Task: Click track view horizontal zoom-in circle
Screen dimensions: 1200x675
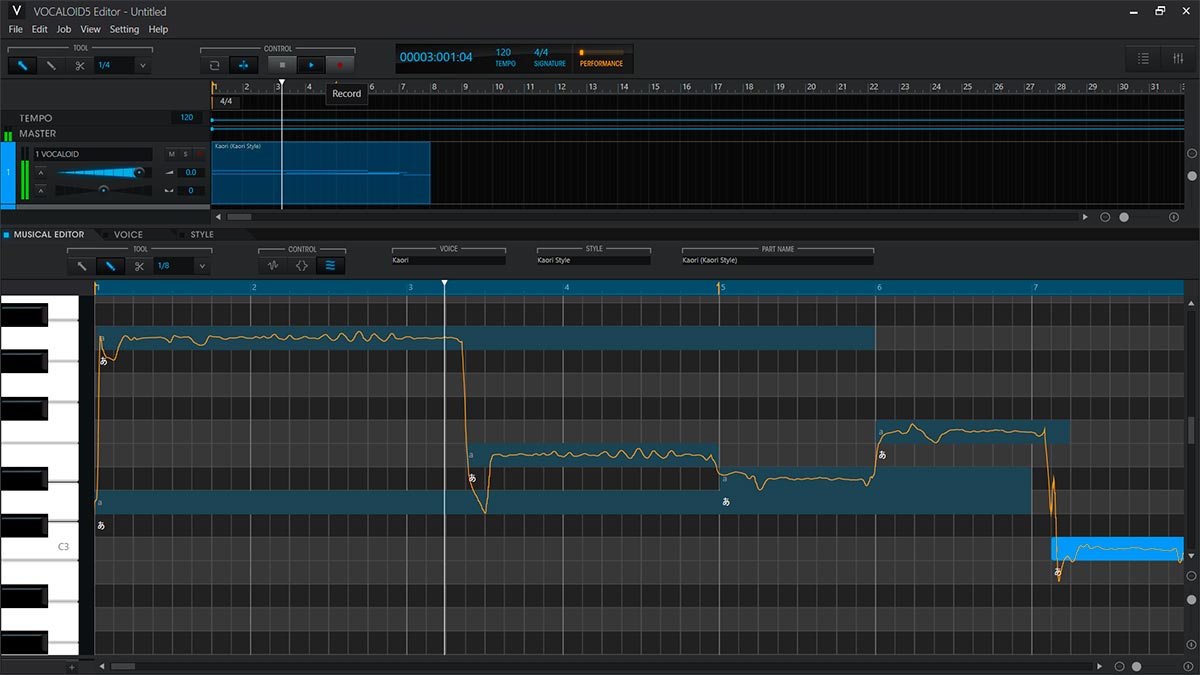Action: click(1174, 216)
